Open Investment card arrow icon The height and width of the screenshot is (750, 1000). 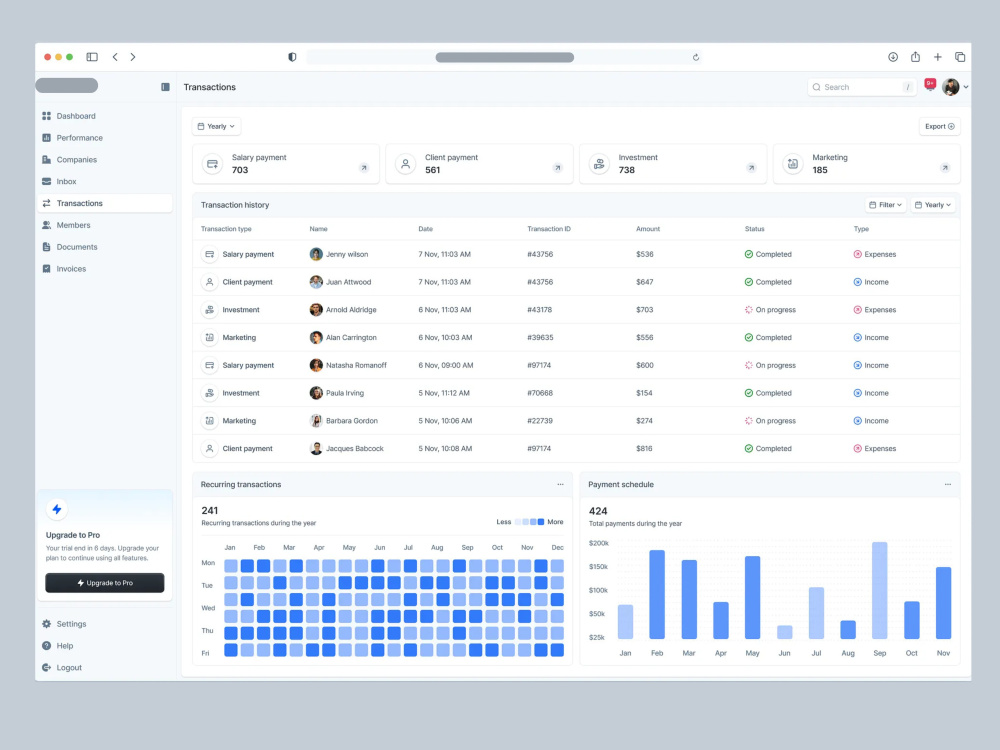tap(751, 168)
